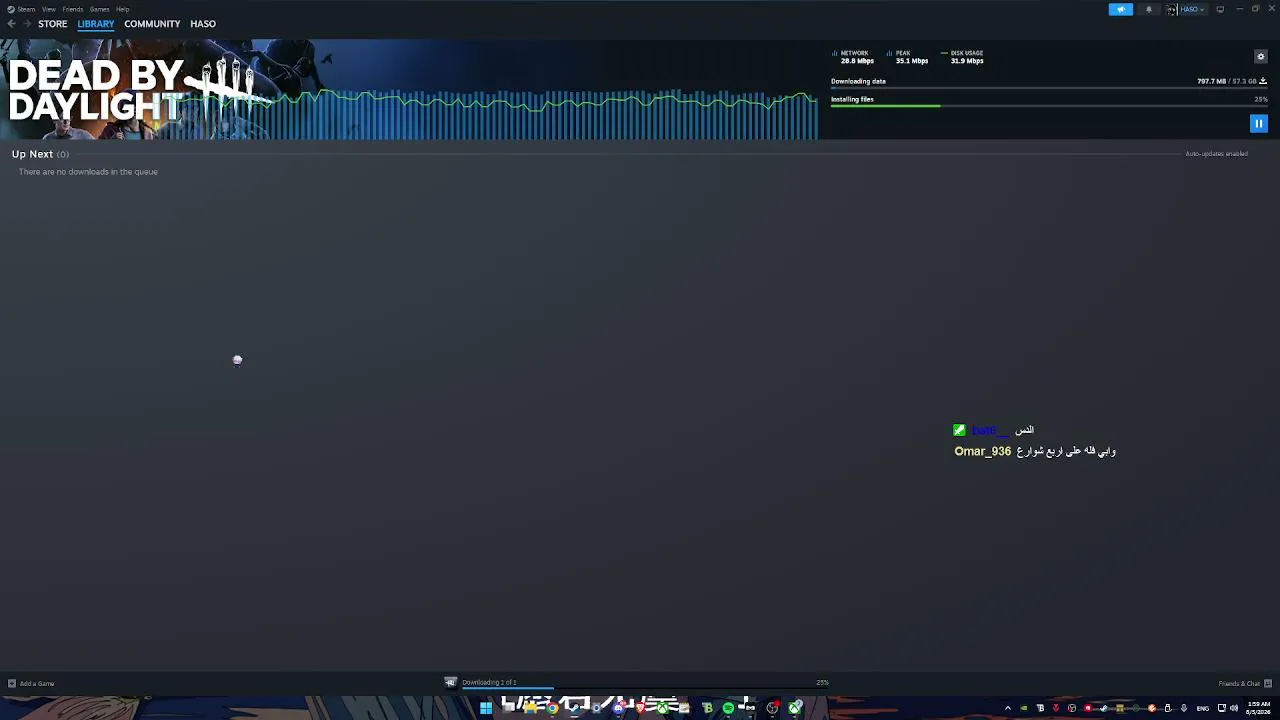The image size is (1280, 720).
Task: Click the microphone icon in the system tray
Action: pyautogui.click(x=1184, y=709)
